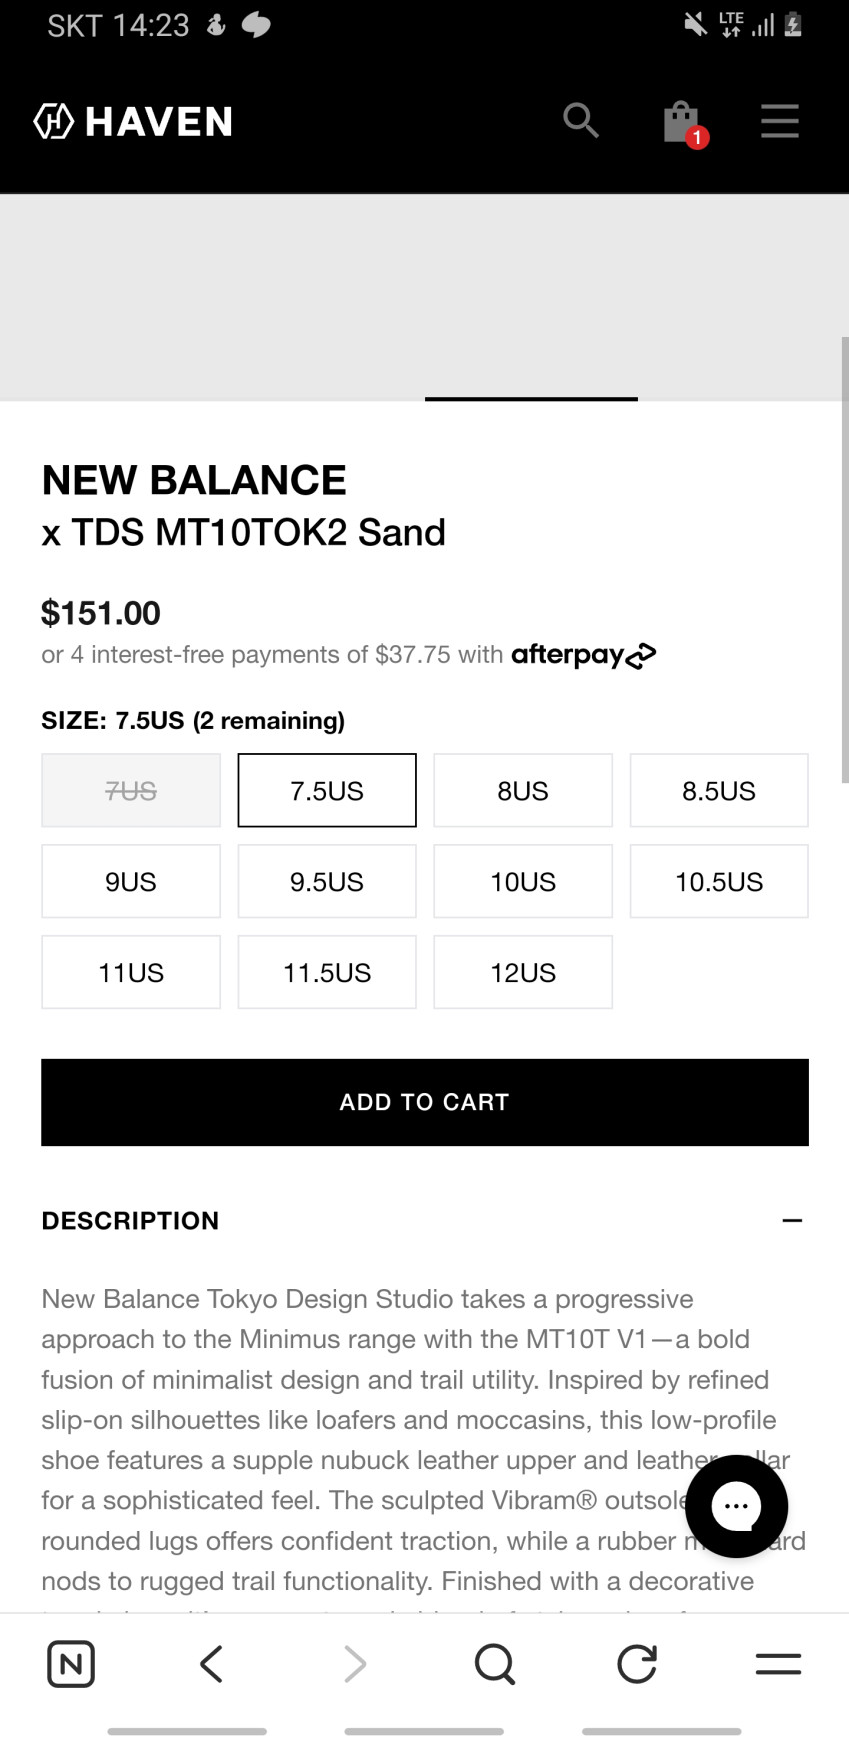Select size 8US
The width and height of the screenshot is (849, 1747).
523,791
